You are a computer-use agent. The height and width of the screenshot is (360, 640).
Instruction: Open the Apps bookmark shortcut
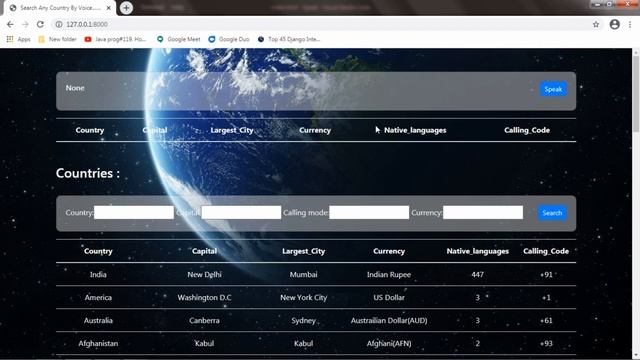coord(19,39)
